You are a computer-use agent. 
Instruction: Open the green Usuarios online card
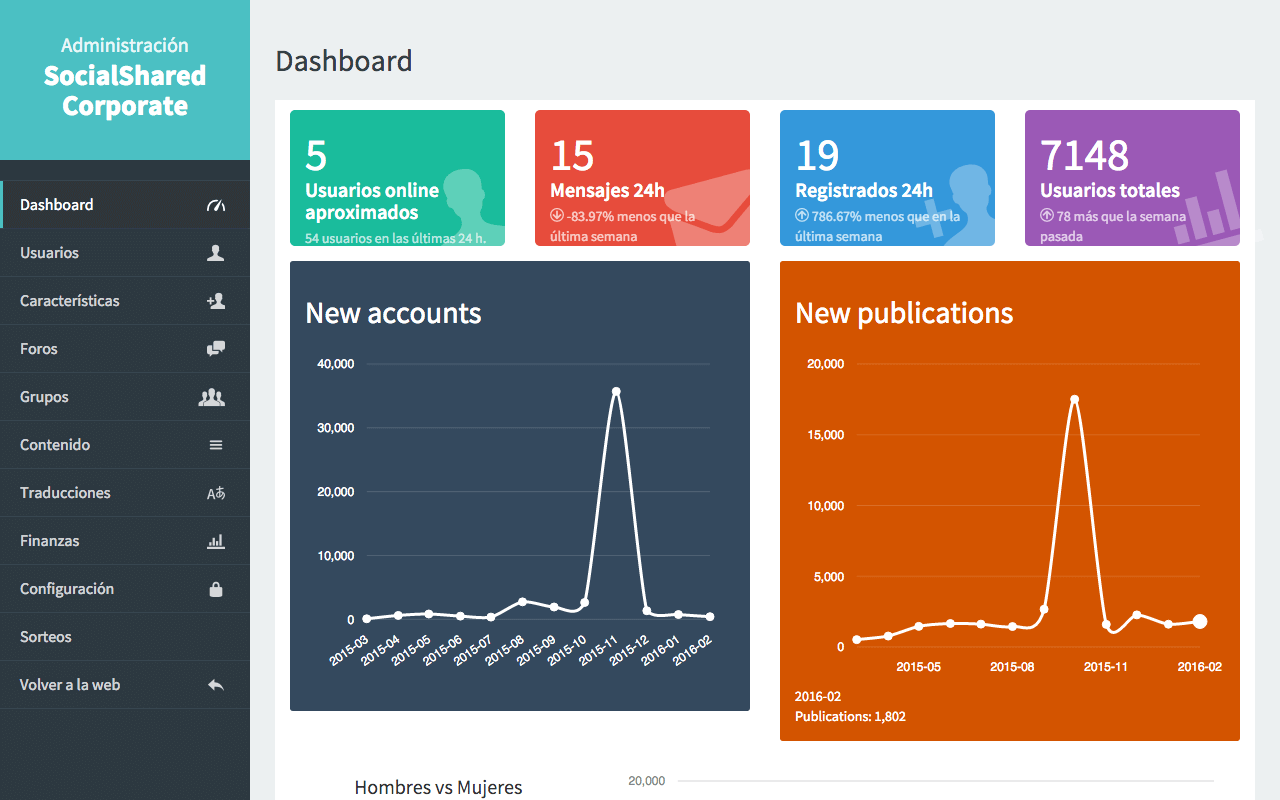click(x=397, y=178)
